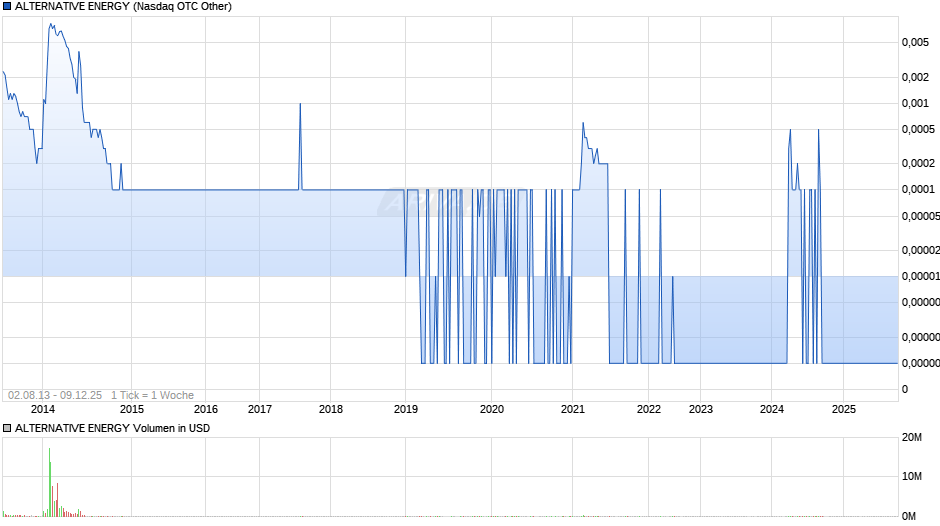Viewport: 940px width, 526px height.
Task: Click the 0,001 price axis value
Action: click(915, 103)
